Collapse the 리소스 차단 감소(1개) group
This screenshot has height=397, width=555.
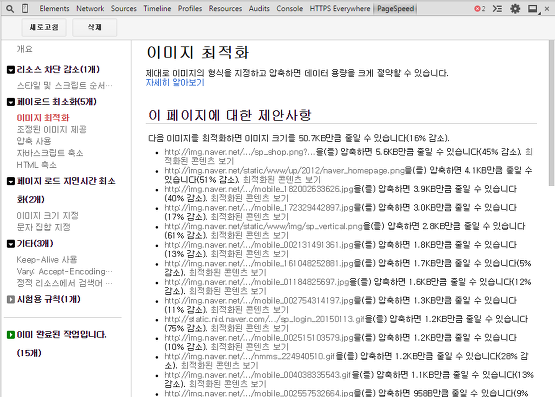(11, 70)
